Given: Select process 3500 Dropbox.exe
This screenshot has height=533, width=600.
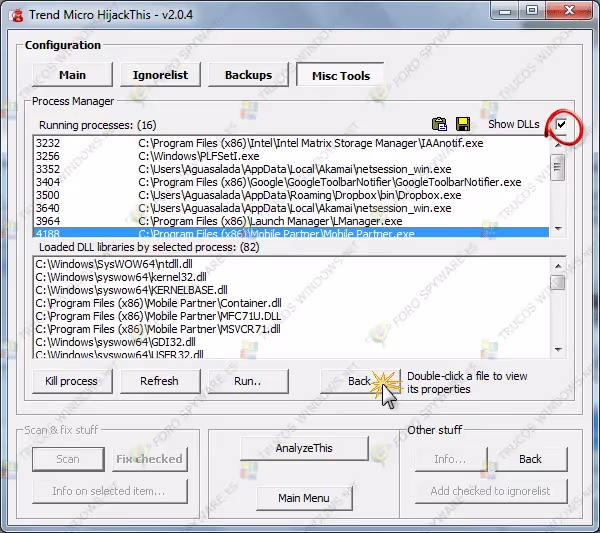Looking at the screenshot, I should click(291, 195).
